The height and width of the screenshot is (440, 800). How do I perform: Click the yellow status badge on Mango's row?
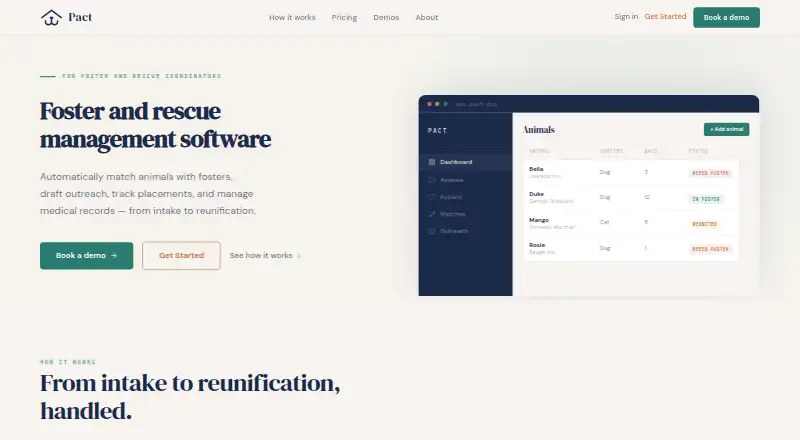705,224
